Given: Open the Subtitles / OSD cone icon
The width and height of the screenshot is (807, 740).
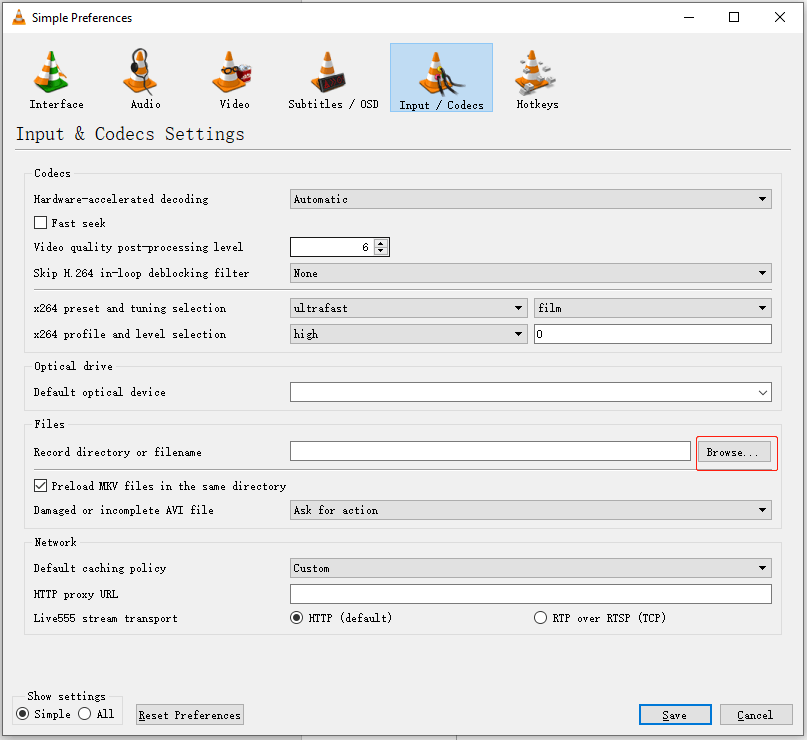Looking at the screenshot, I should tap(328, 72).
